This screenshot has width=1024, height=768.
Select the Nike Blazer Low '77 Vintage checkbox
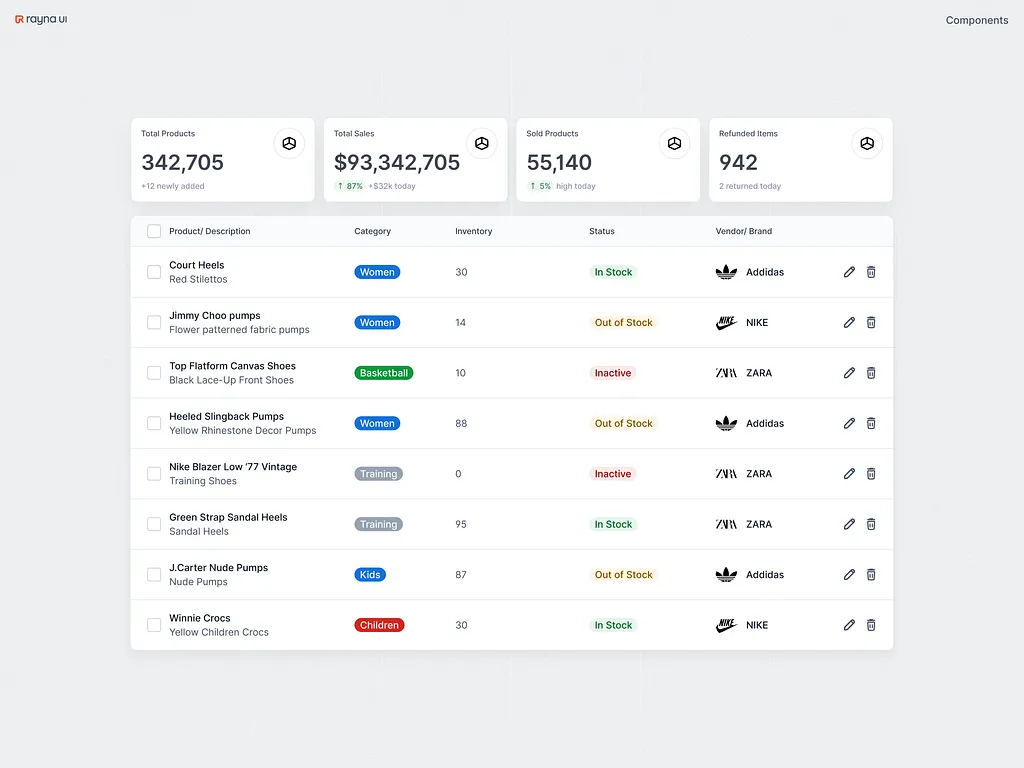(x=154, y=474)
